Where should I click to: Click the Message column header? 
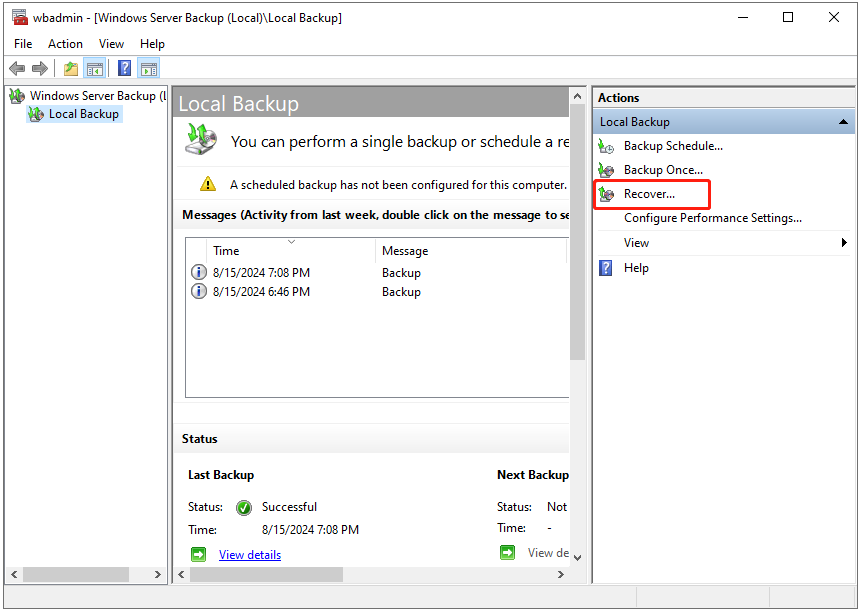click(x=471, y=251)
